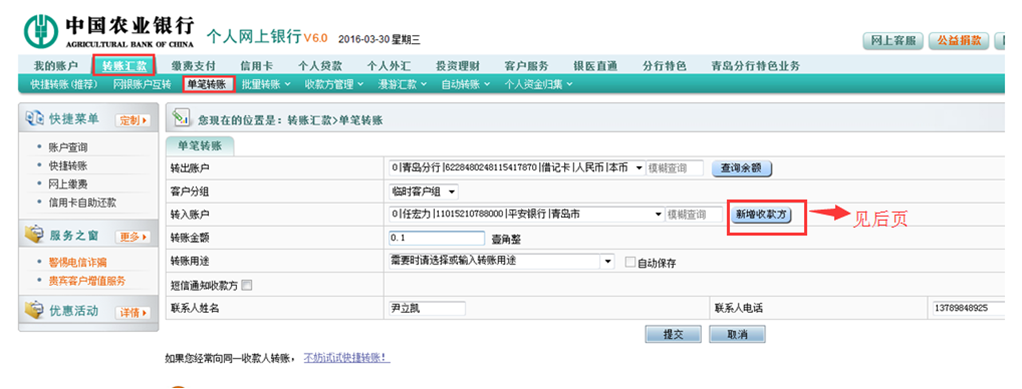The image size is (1022, 389).
Task: Toggle 自动保存 checkbox
Action: click(x=630, y=262)
